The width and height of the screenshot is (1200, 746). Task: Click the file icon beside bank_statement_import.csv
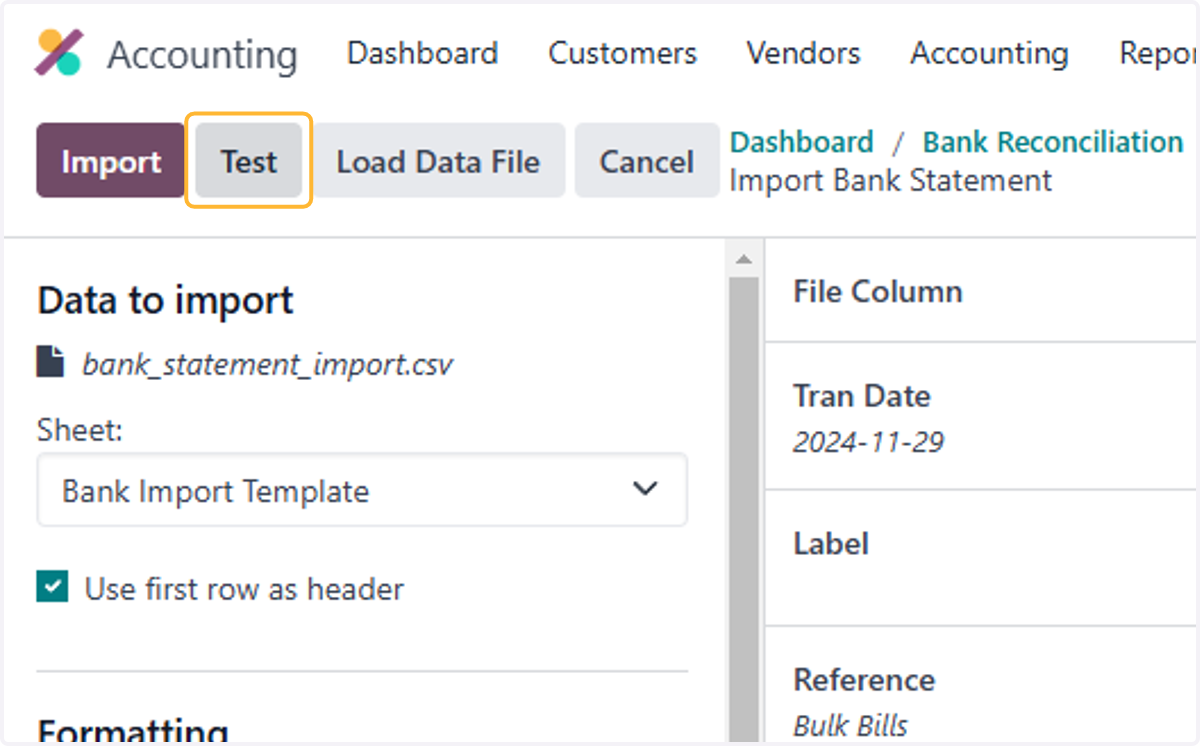tap(51, 362)
